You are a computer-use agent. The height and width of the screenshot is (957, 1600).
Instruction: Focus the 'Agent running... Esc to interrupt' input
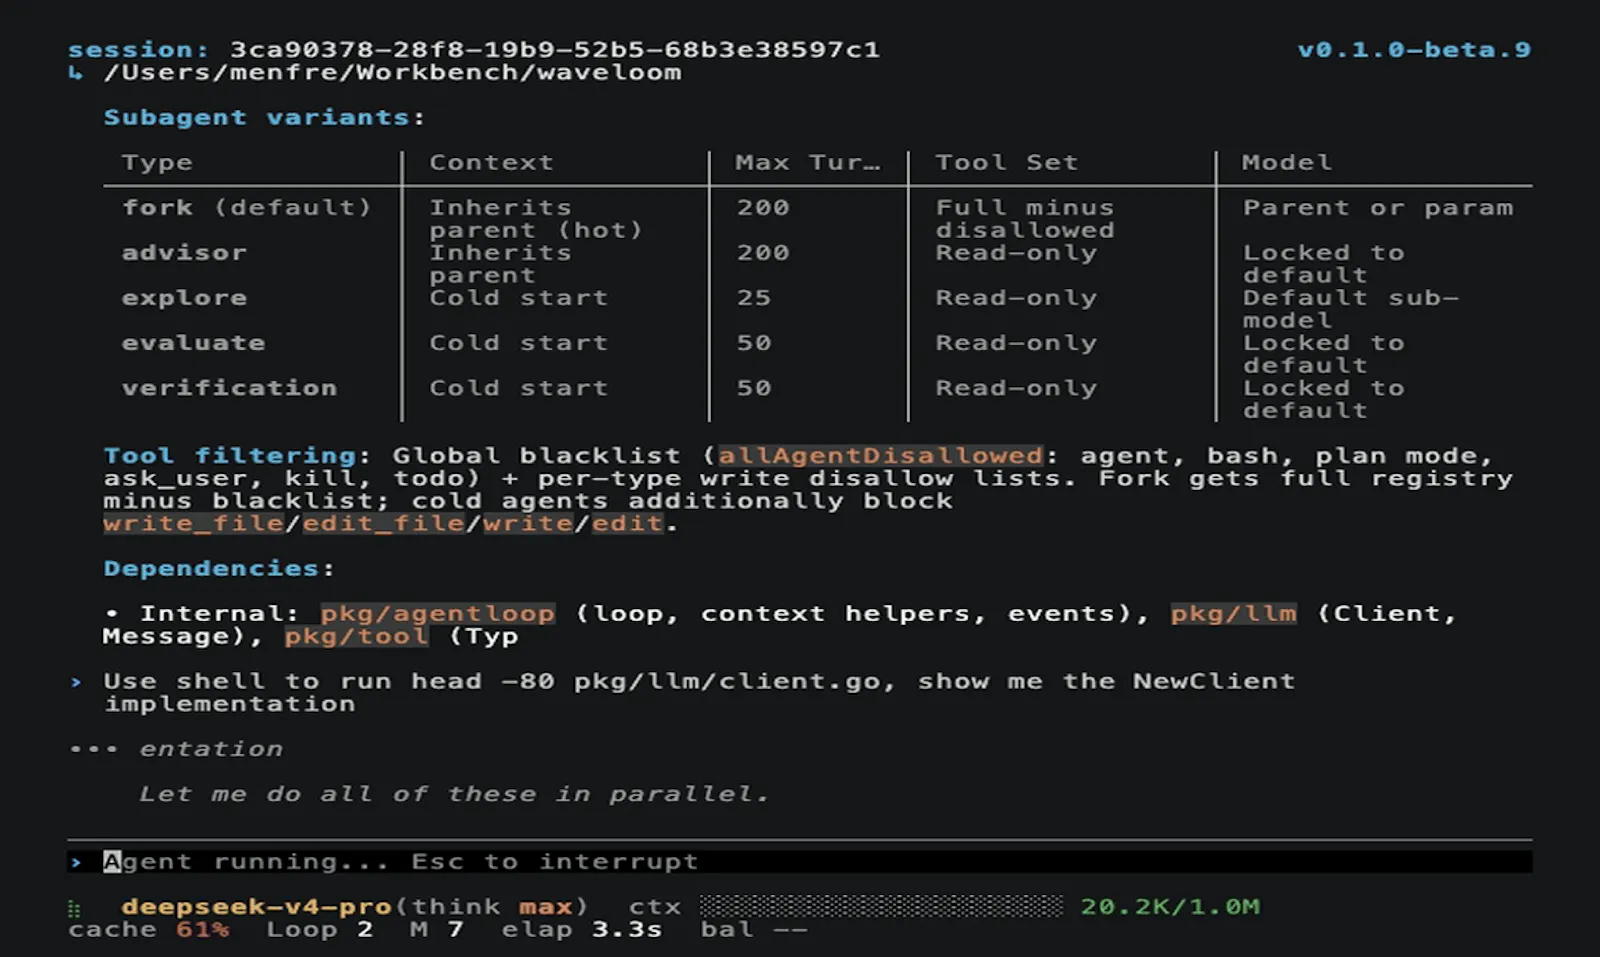click(x=800, y=861)
